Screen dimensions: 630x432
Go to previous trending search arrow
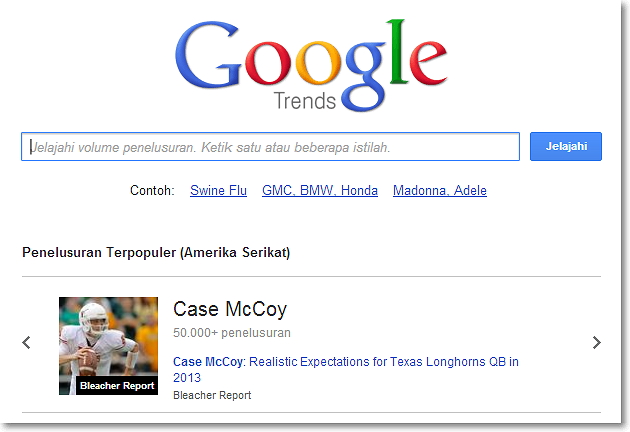pos(27,343)
